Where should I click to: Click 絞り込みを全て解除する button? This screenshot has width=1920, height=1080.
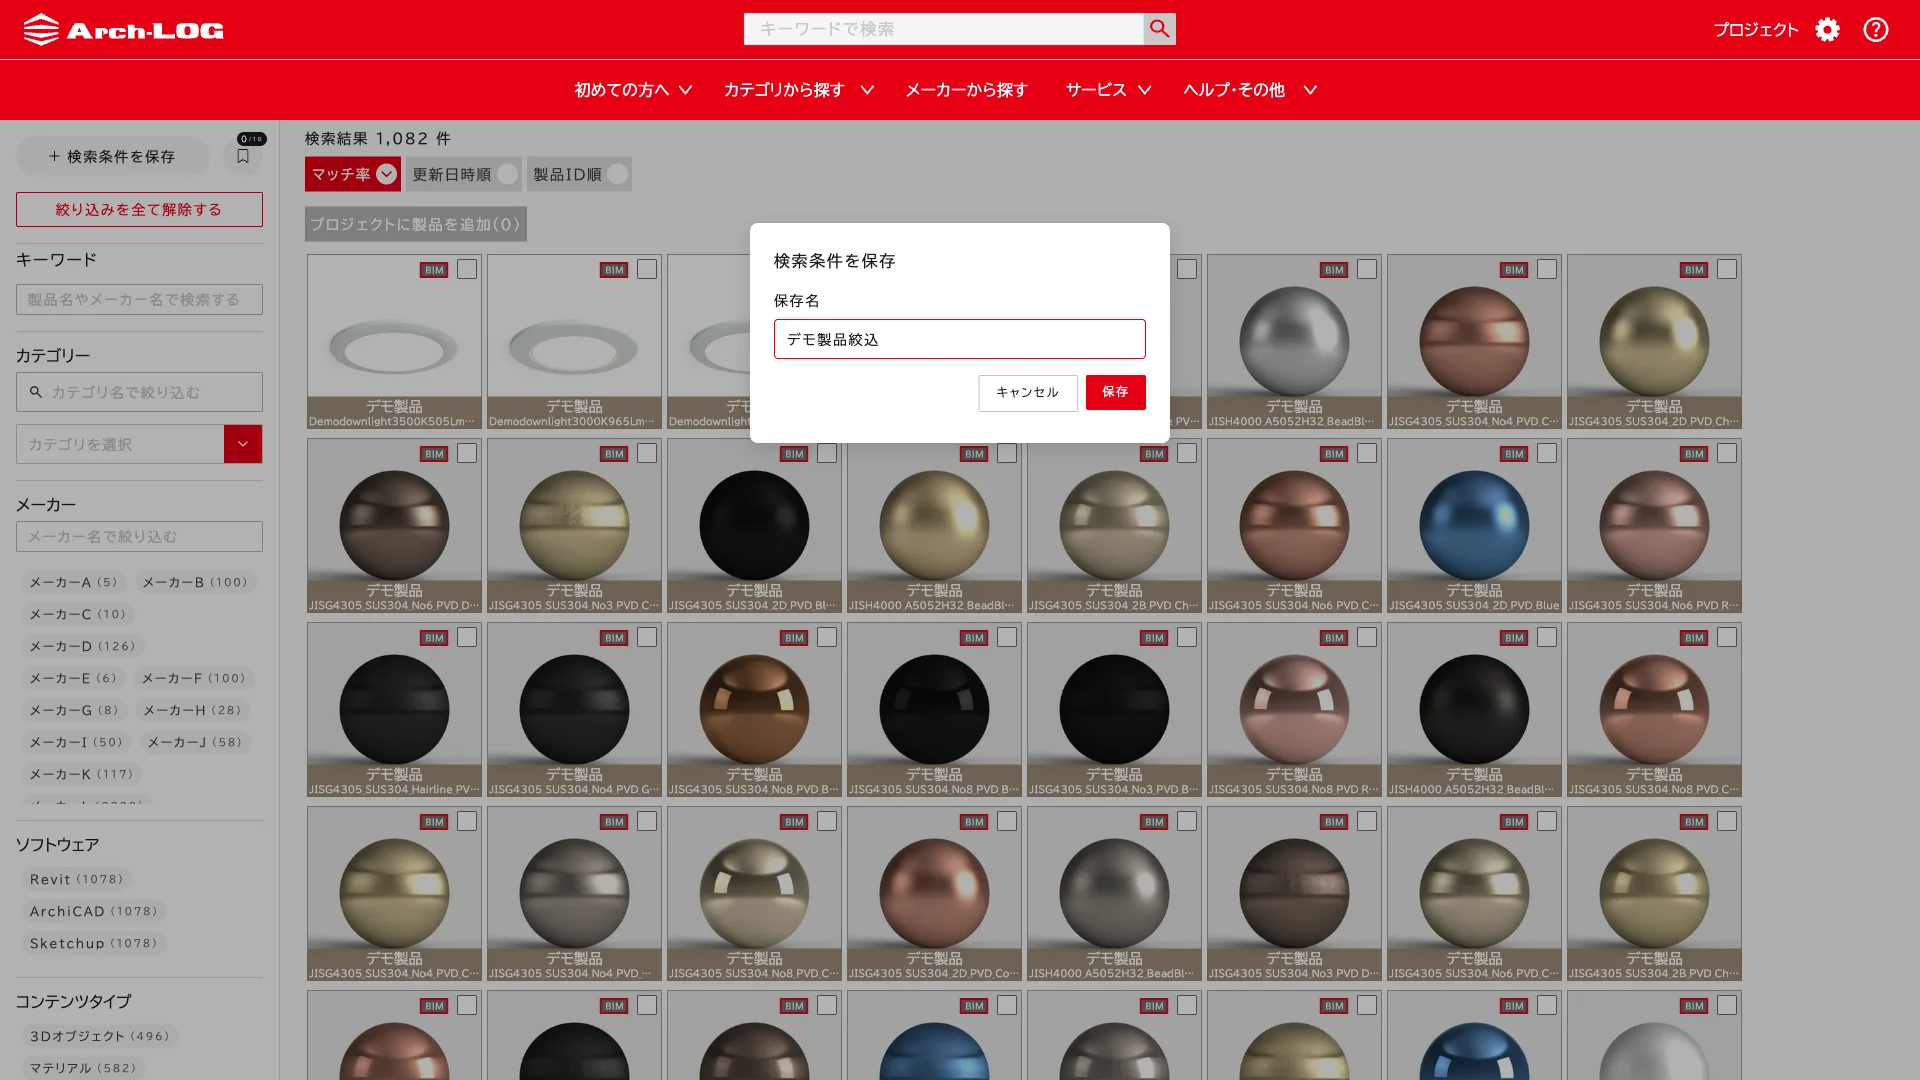[139, 209]
